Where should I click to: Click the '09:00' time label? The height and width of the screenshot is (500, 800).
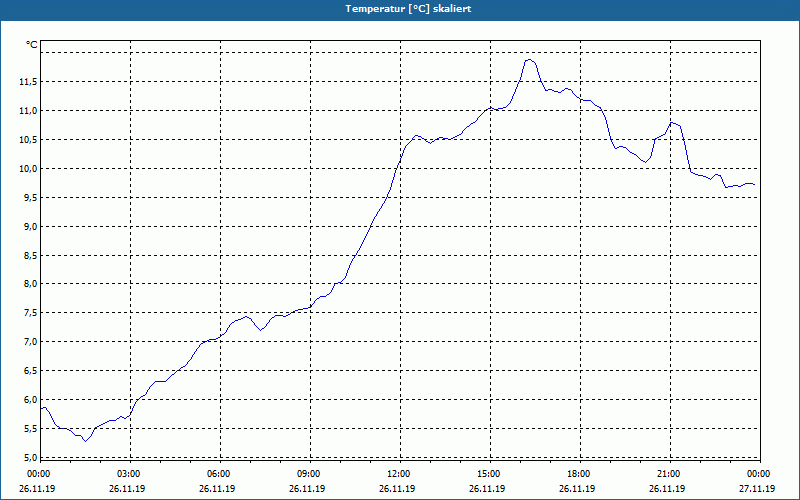click(309, 474)
